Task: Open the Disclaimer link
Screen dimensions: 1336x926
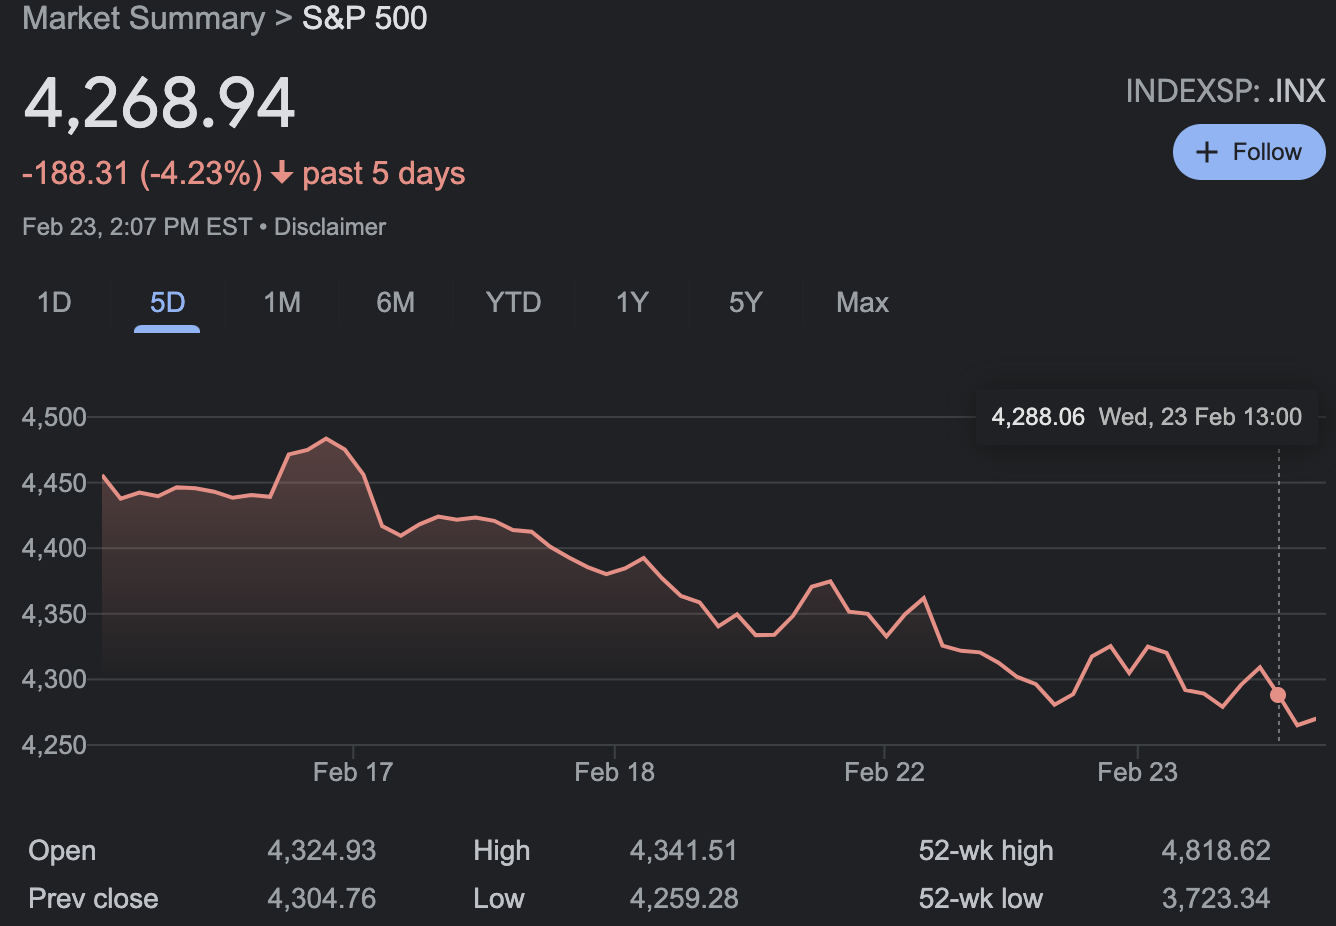Action: (x=330, y=227)
